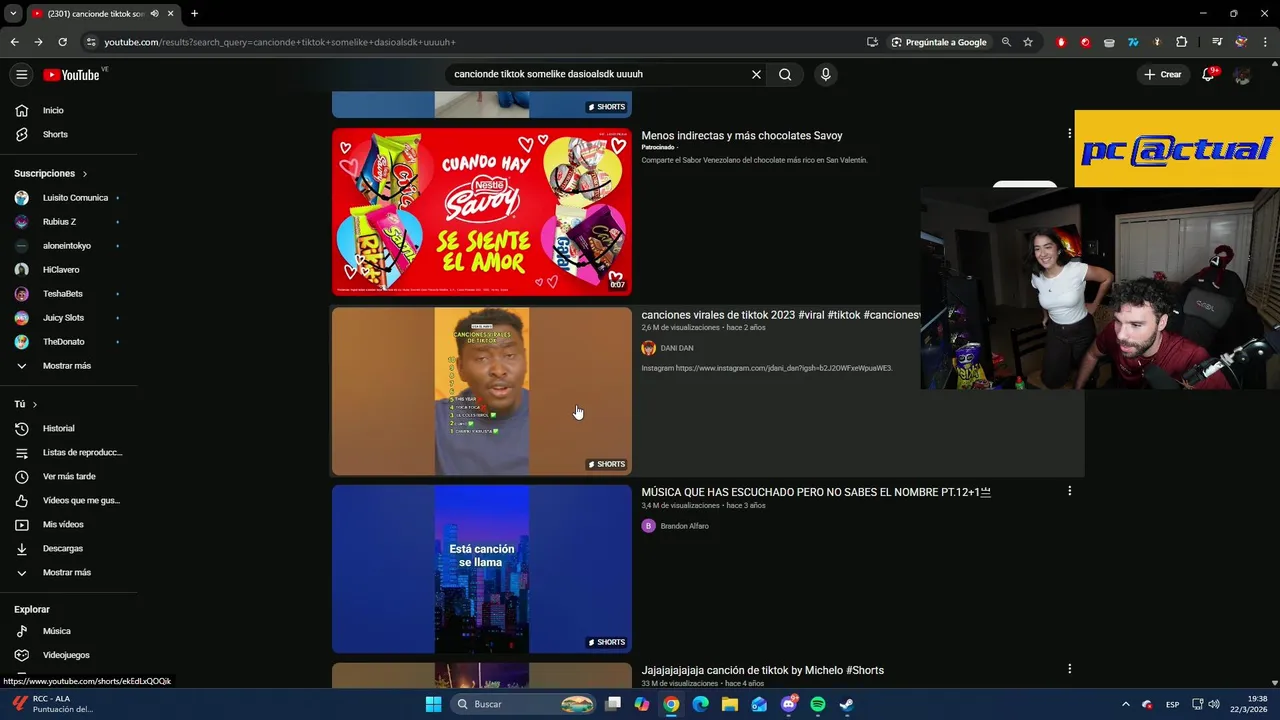Go back with the browser back arrow
Viewport: 1280px width, 720px height.
pyautogui.click(x=14, y=42)
